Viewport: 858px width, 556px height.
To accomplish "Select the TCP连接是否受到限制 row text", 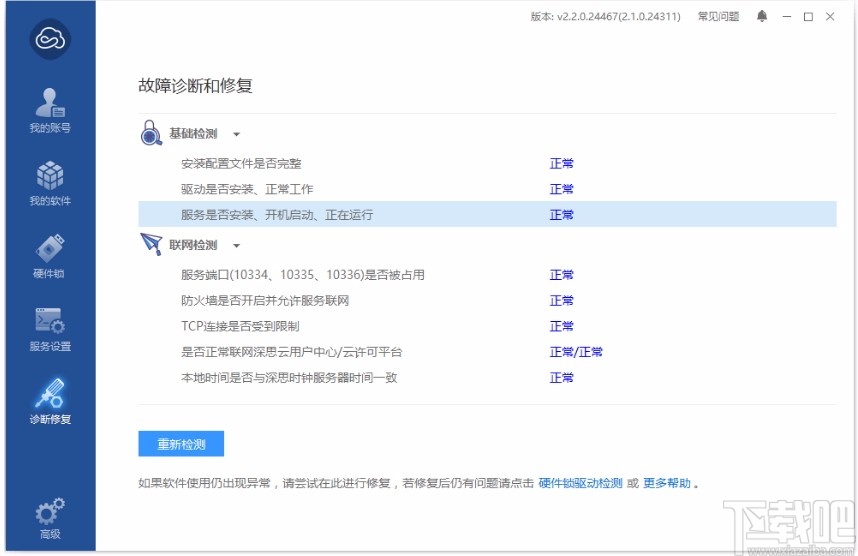I will click(240, 326).
